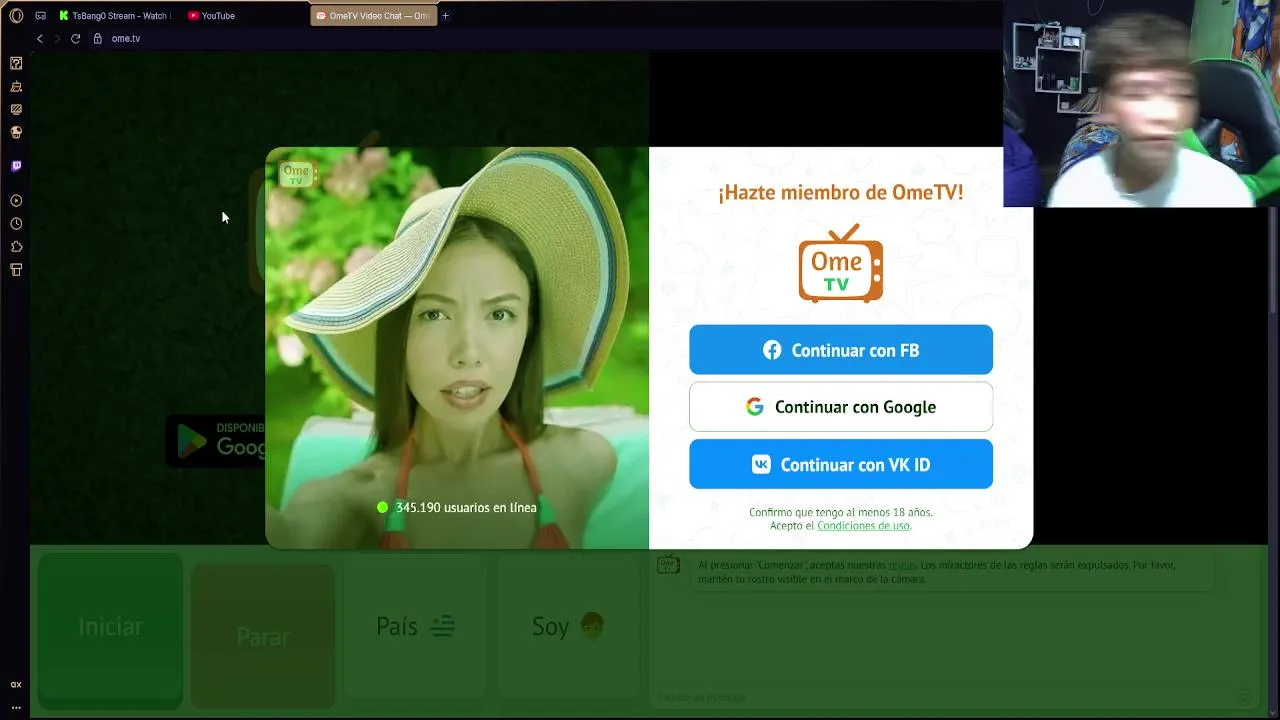Image resolution: width=1280 pixels, height=720 pixels.
Task: View site security padlock info
Action: (98, 38)
